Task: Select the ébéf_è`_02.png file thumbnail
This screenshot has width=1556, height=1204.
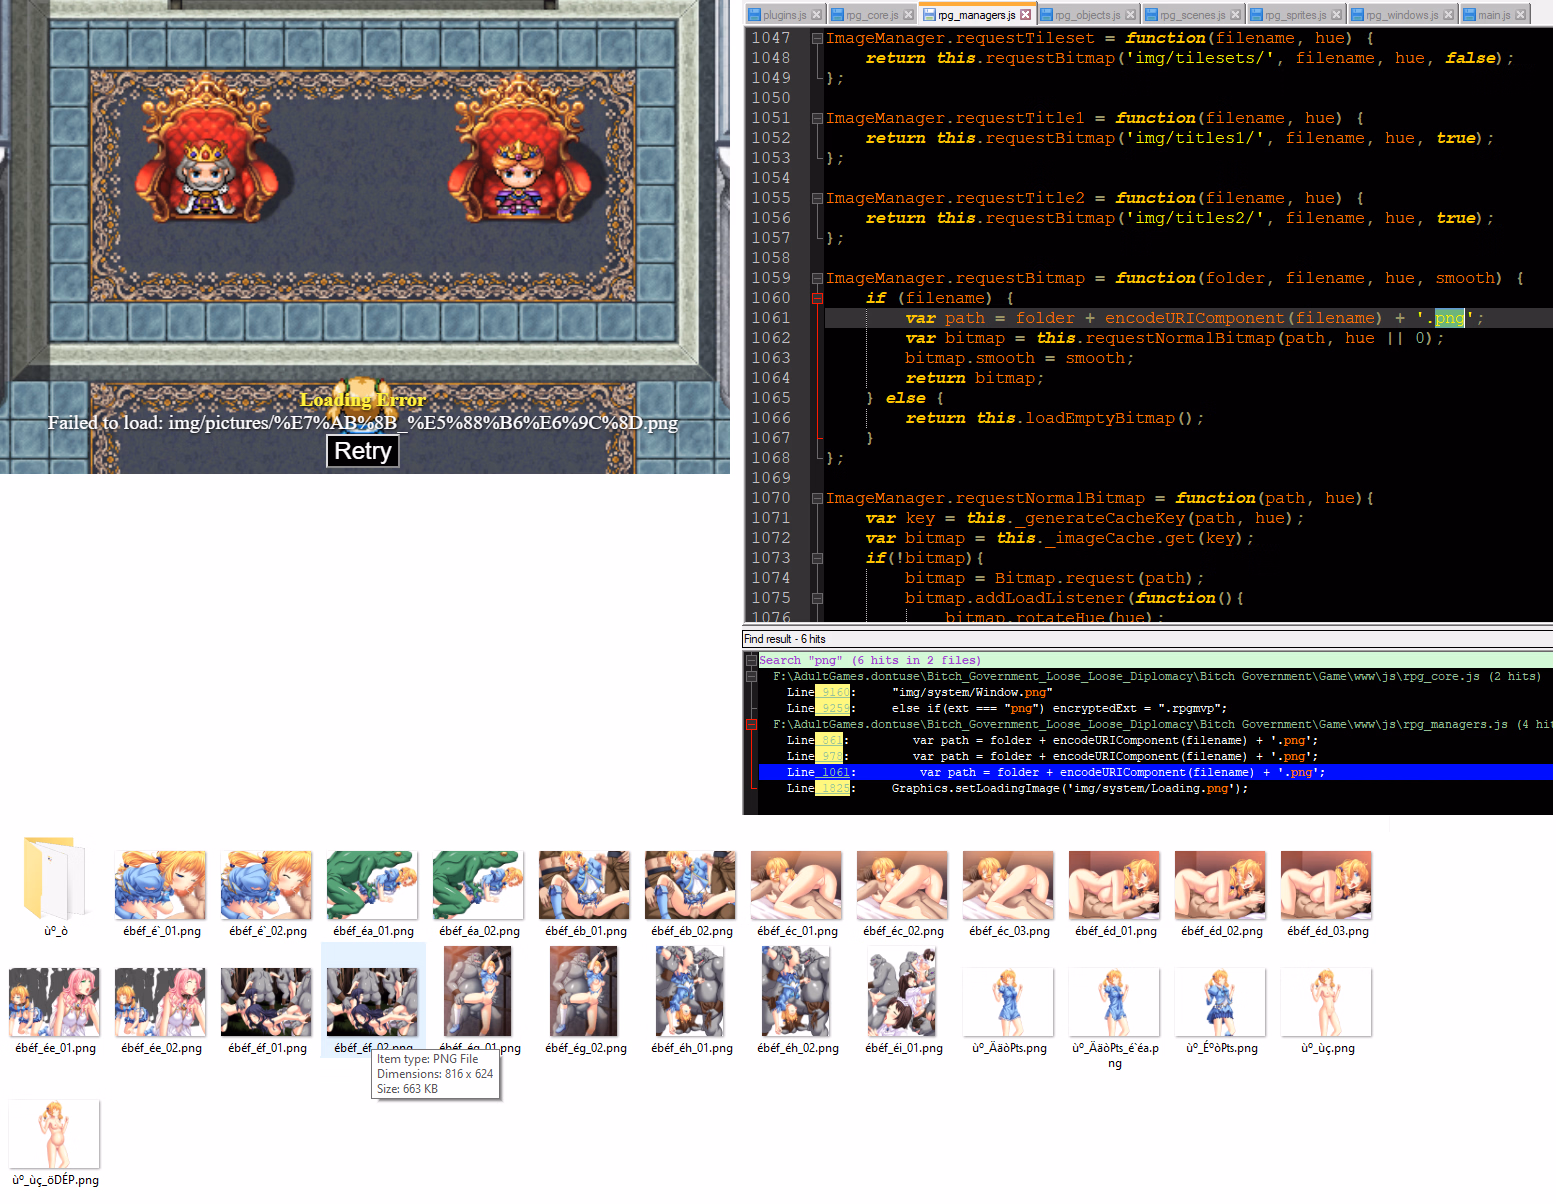Action: [267, 885]
